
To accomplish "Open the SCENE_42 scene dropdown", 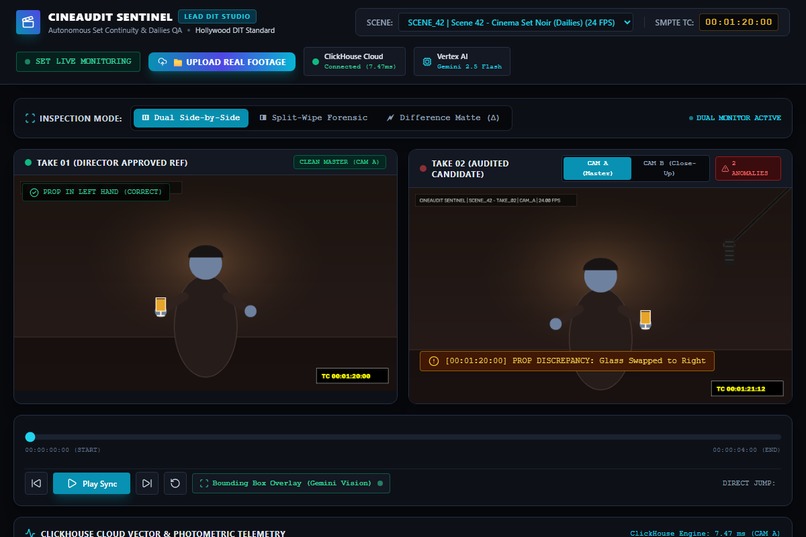I will click(x=515, y=23).
